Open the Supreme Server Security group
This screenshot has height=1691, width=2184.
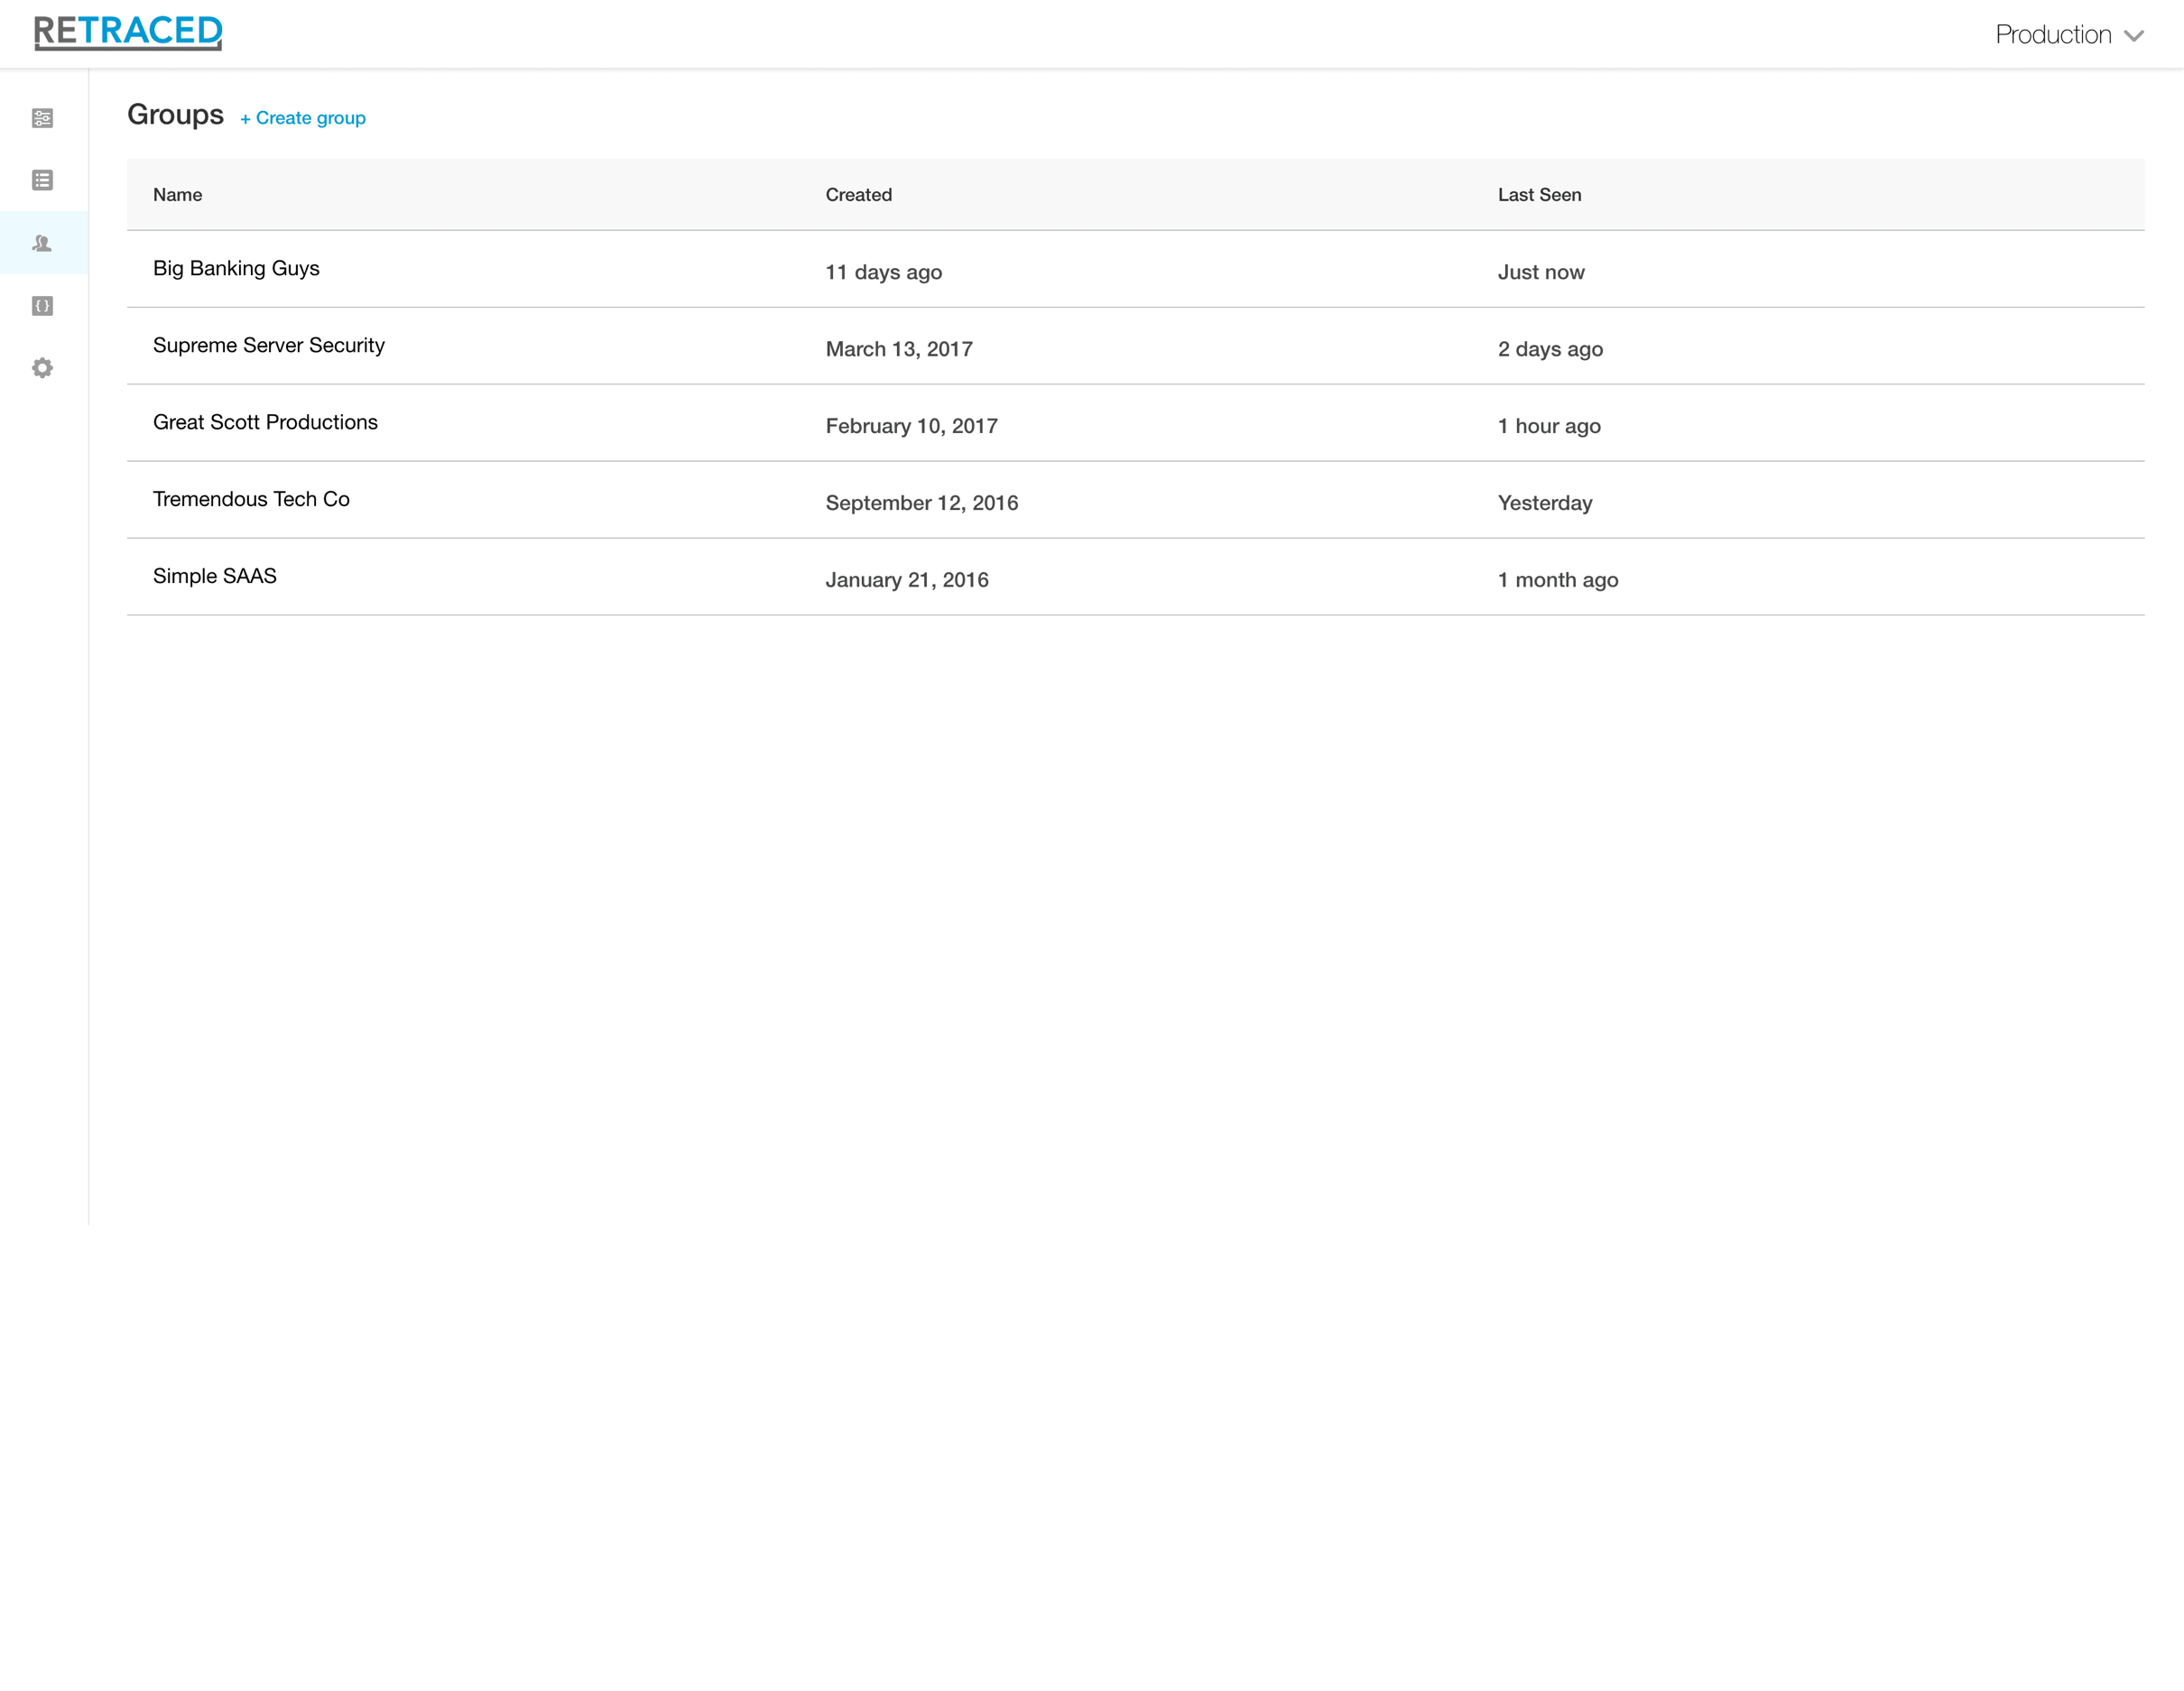point(268,345)
